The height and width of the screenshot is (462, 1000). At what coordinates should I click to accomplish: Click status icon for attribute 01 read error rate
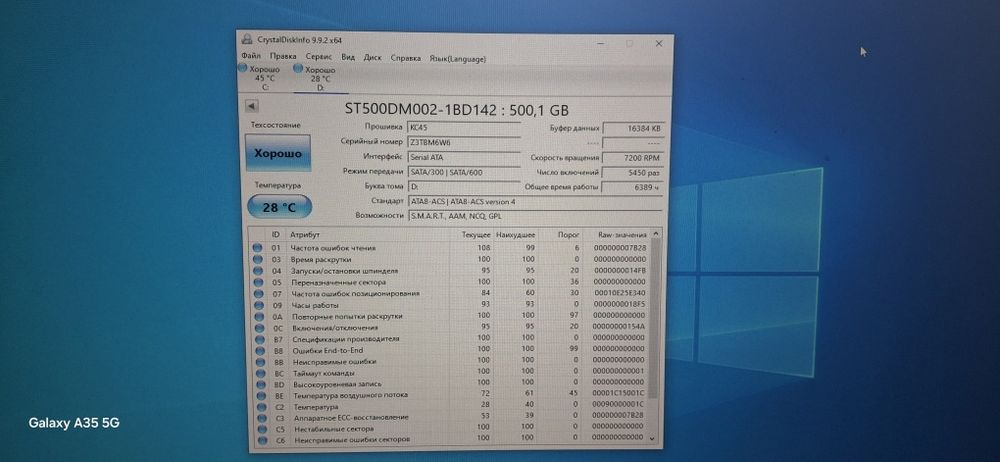pos(258,248)
